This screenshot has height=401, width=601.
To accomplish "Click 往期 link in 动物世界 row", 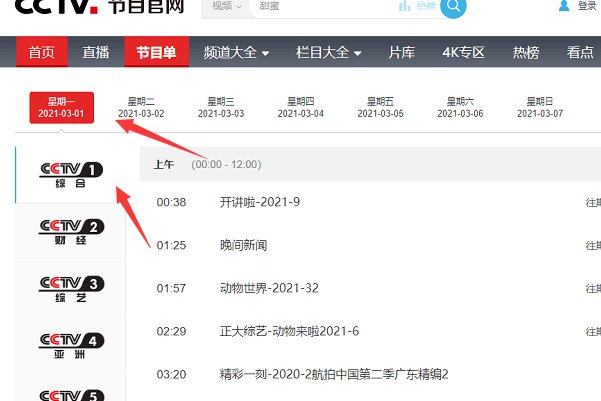I will [593, 288].
